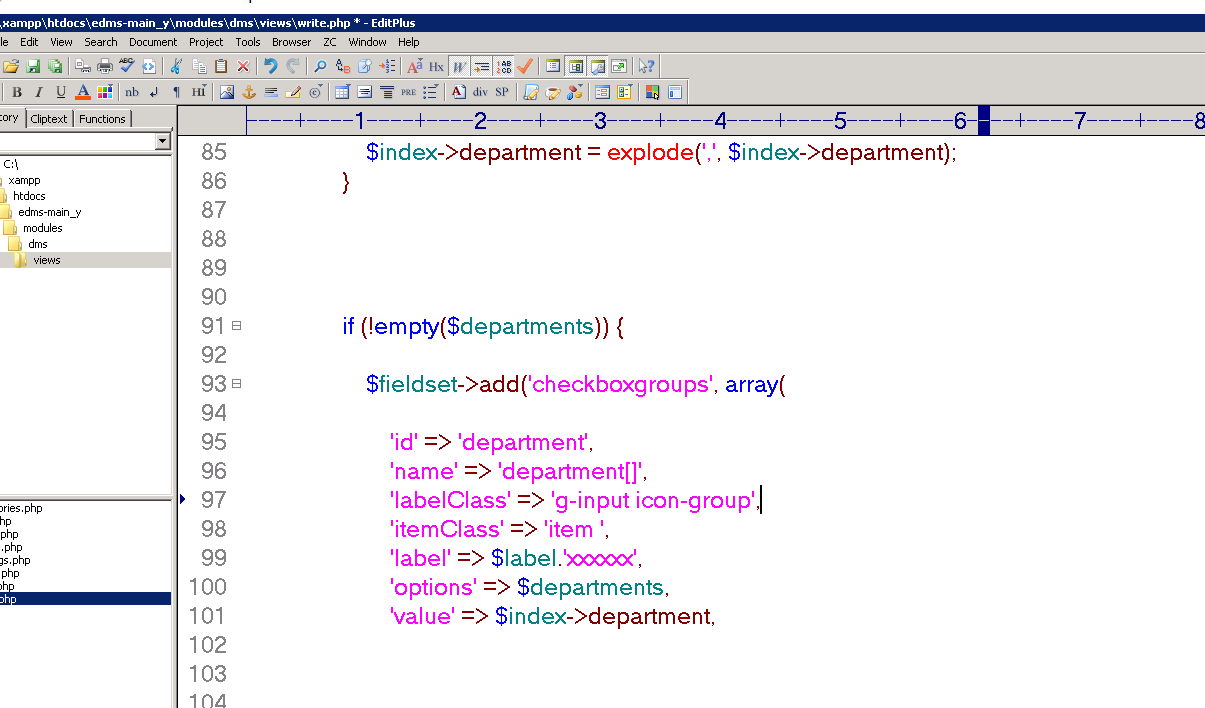Viewport: 1205px width, 708px height.
Task: Open a file with the folder icon
Action: 12,66
